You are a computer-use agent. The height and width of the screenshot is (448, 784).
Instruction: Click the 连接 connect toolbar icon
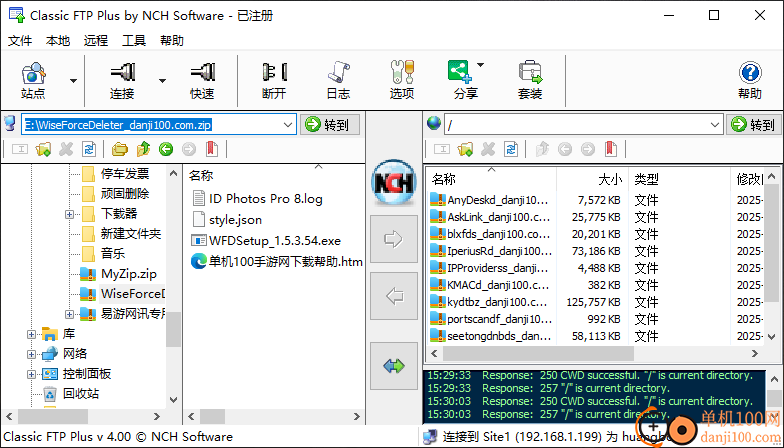(x=122, y=80)
